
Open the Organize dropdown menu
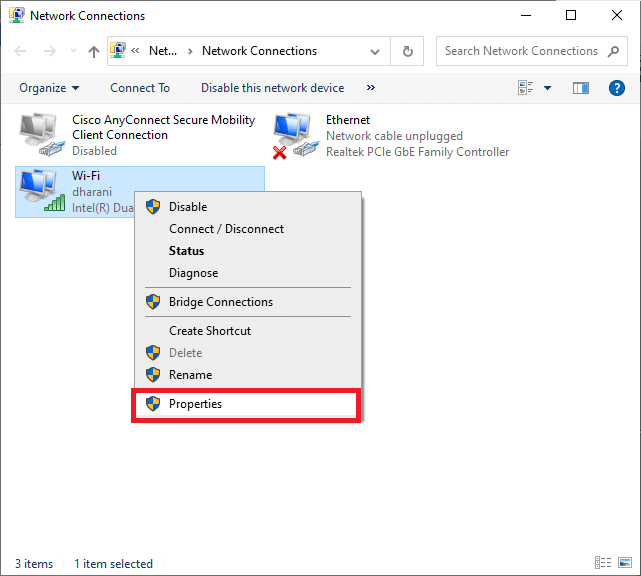point(49,88)
